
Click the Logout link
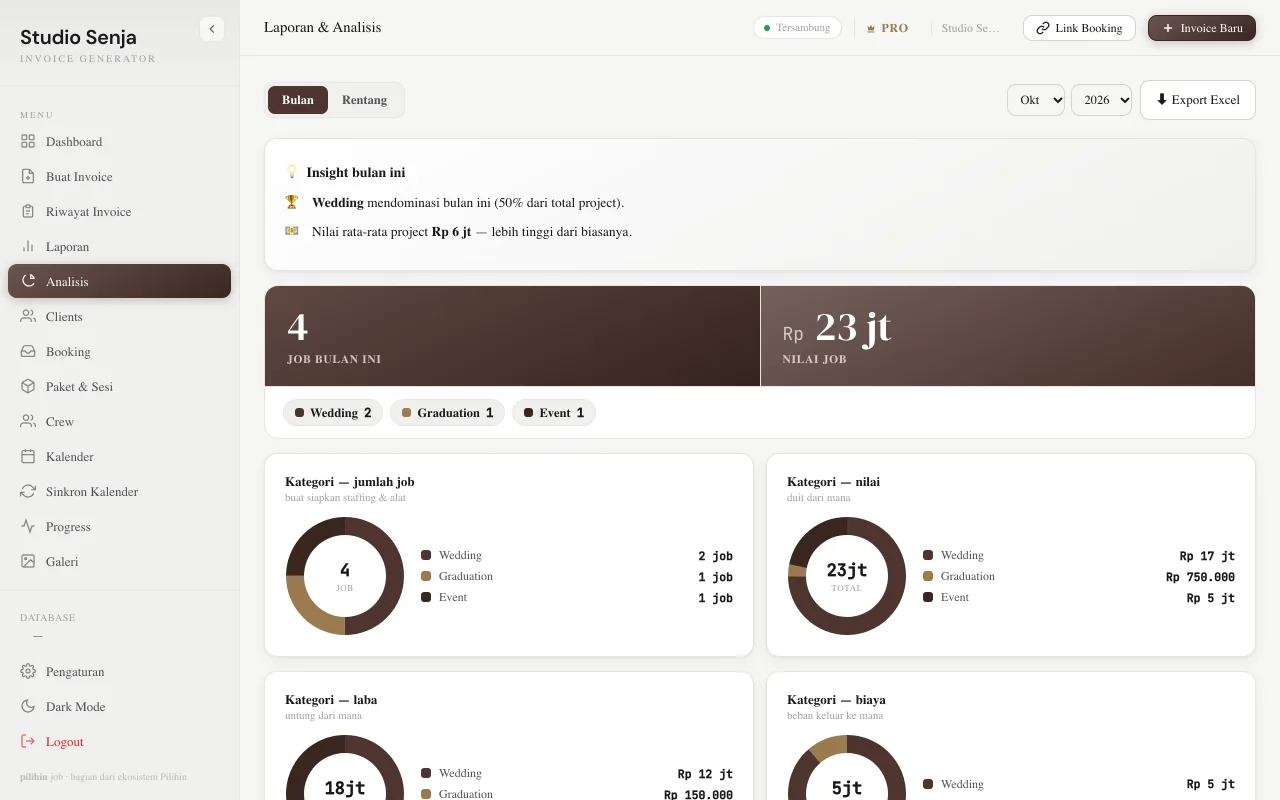[119, 742]
